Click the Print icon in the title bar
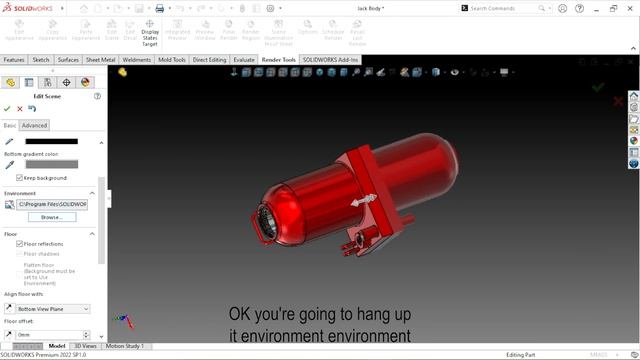The height and width of the screenshot is (360, 640). 160,8
